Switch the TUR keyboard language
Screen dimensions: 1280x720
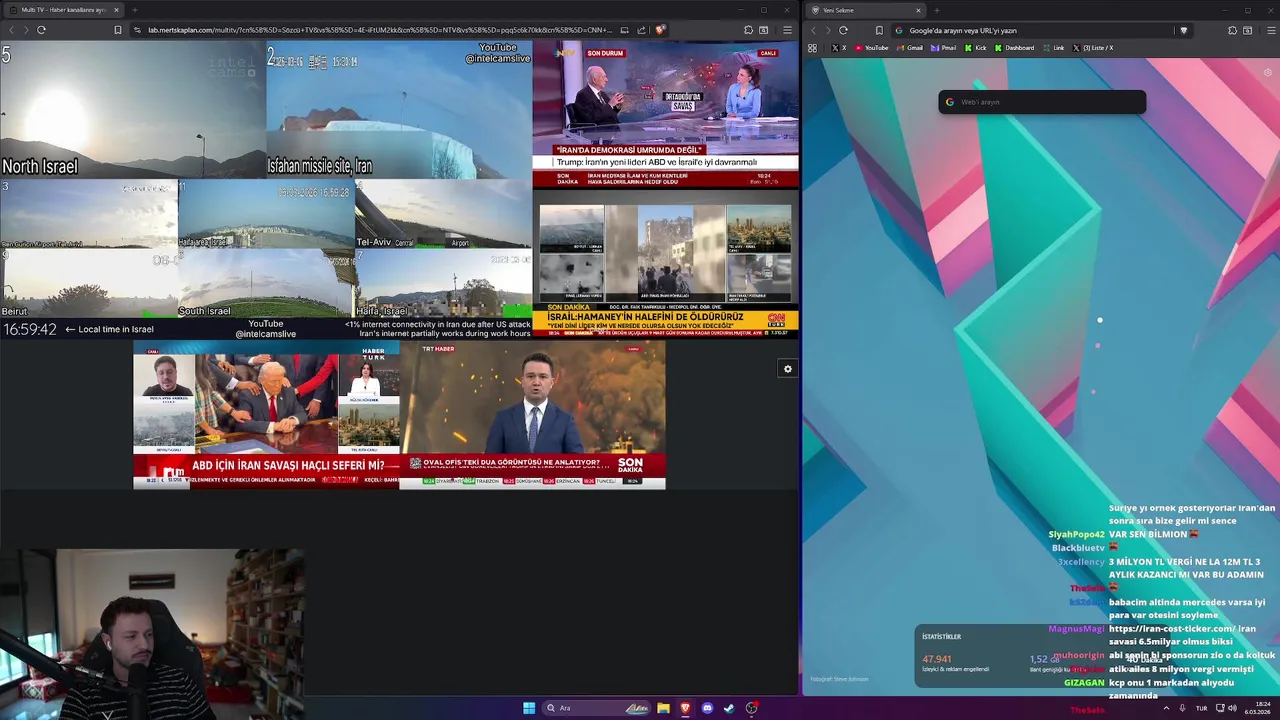(1202, 708)
